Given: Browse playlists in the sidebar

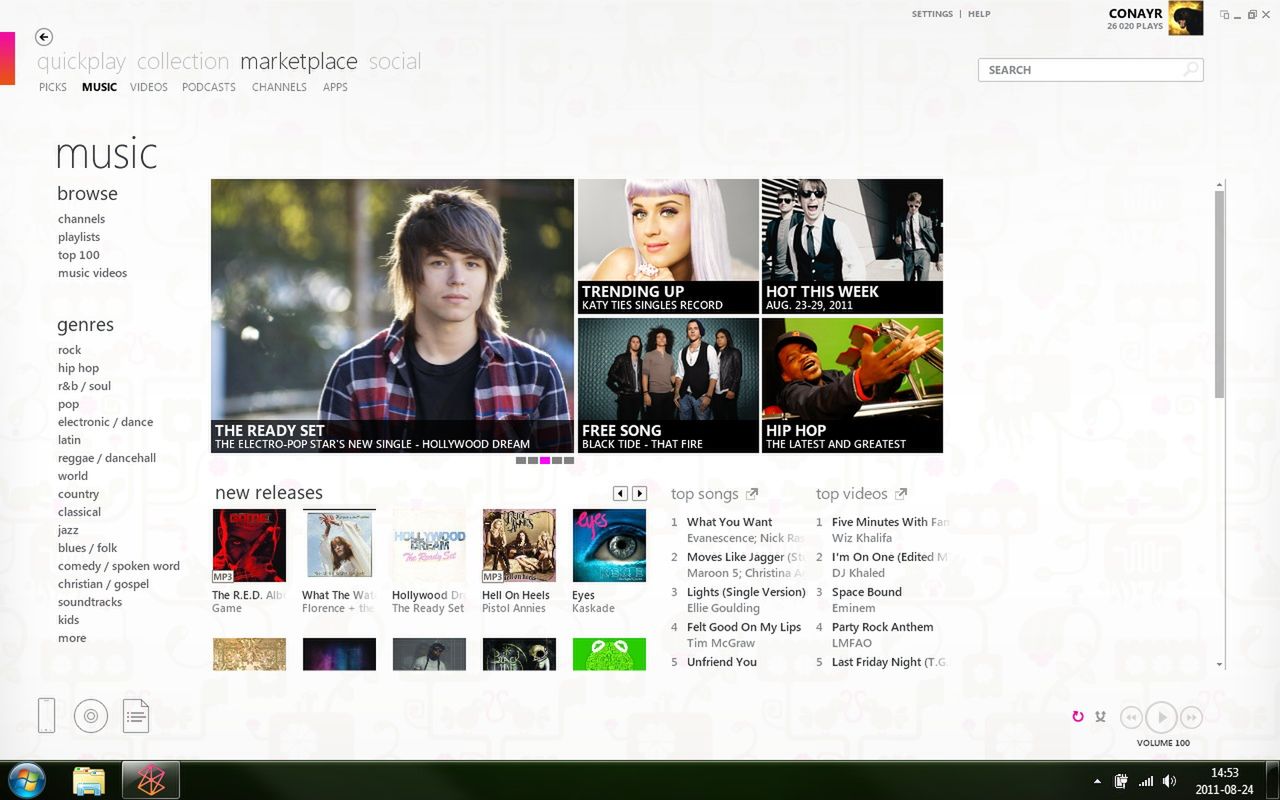Looking at the screenshot, I should pyautogui.click(x=79, y=237).
